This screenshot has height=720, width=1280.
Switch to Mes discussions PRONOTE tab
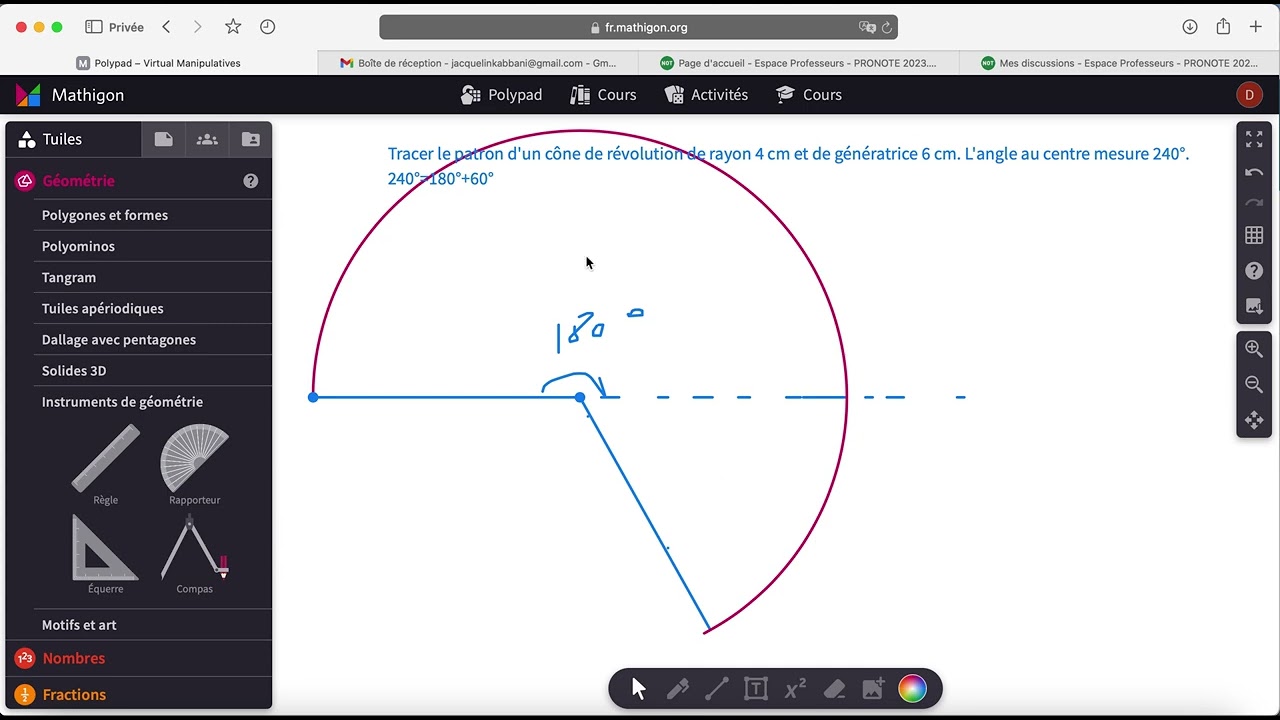(1120, 63)
